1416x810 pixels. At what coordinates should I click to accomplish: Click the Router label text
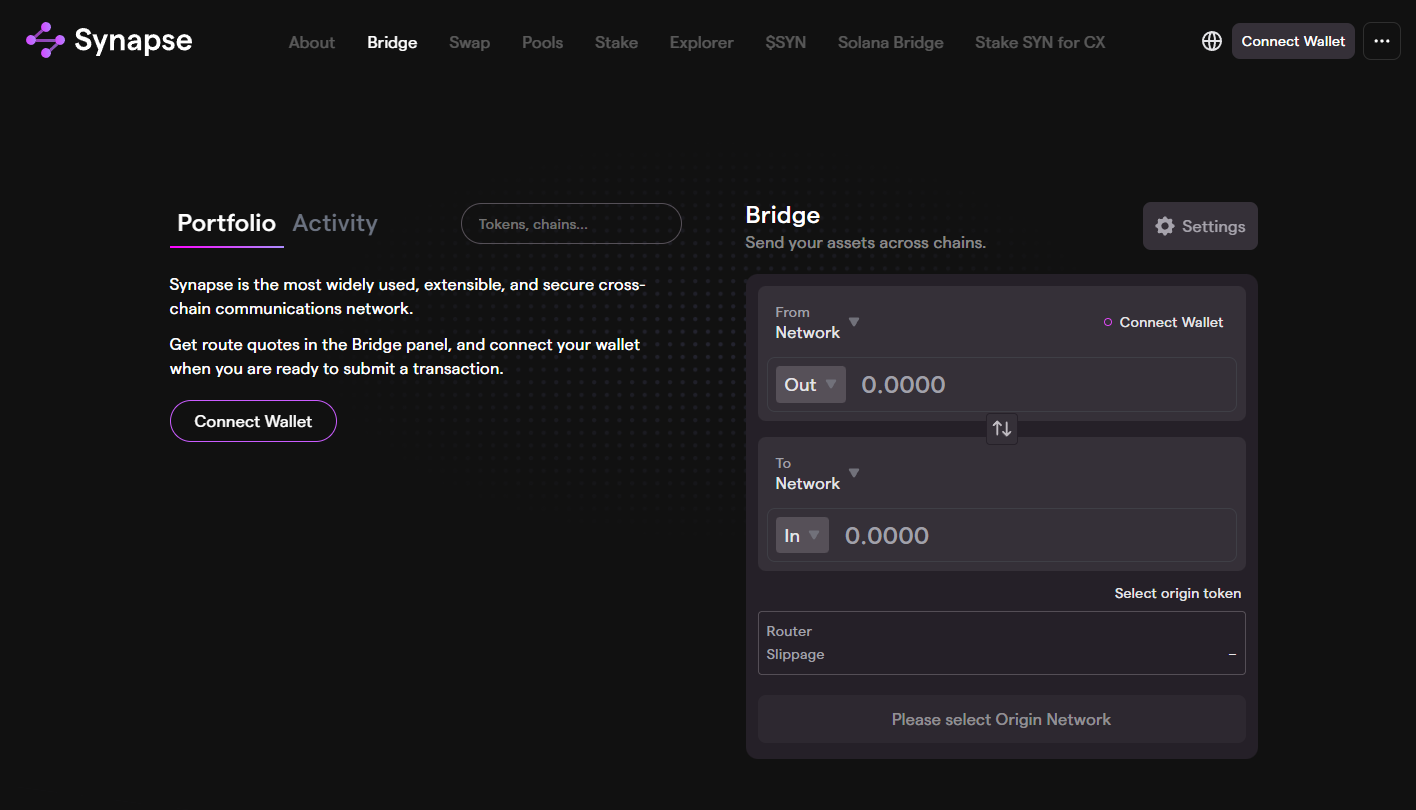pyautogui.click(x=789, y=631)
